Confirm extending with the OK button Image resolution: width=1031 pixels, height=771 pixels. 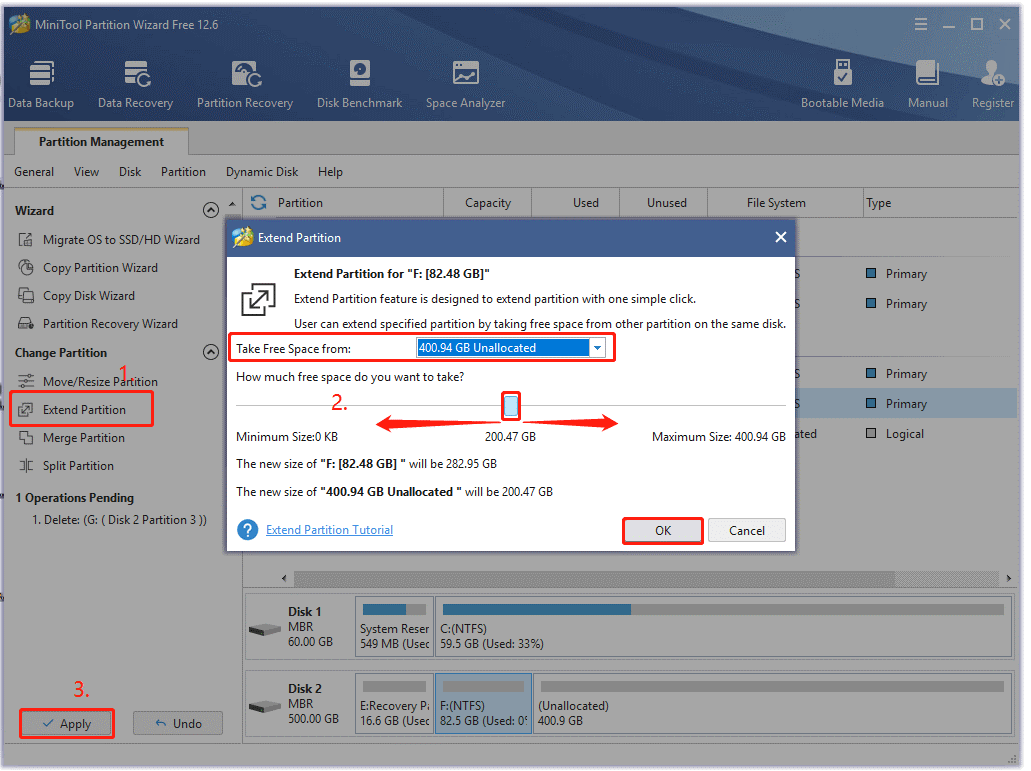662,530
